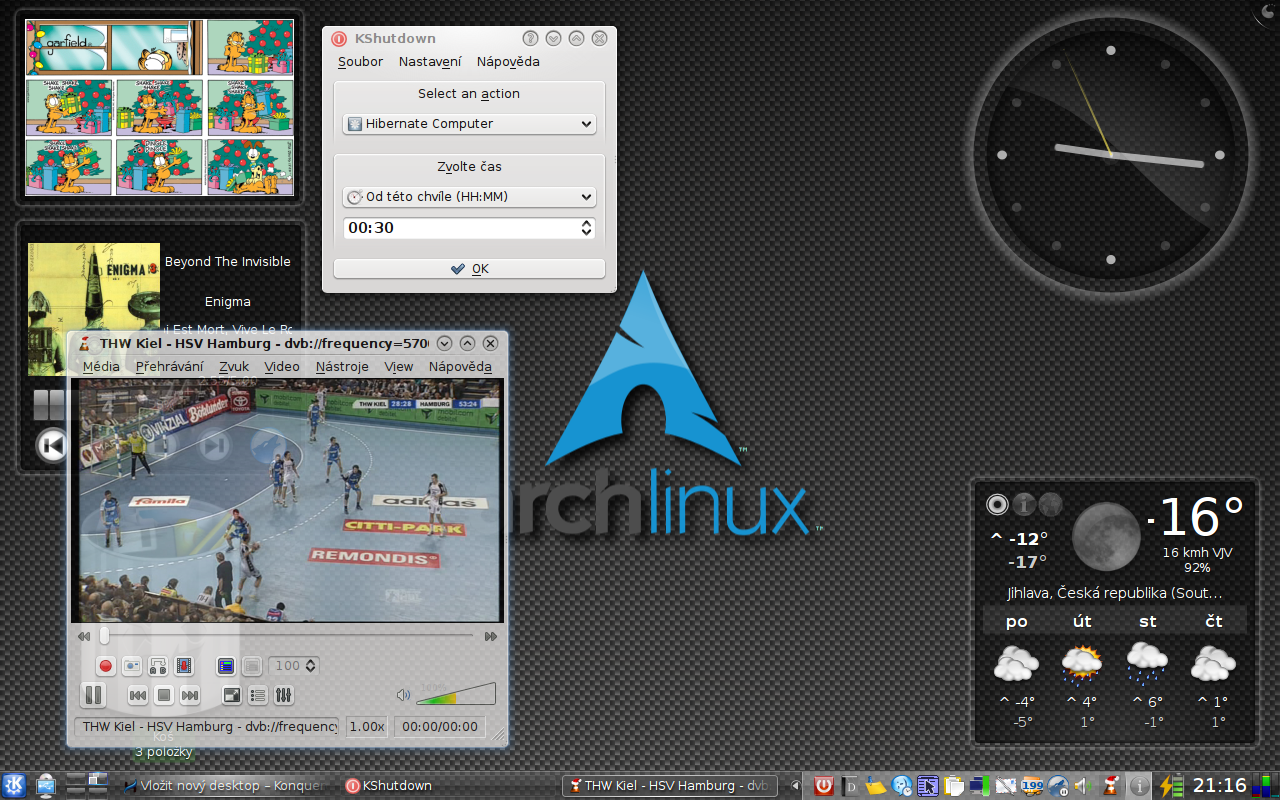The height and width of the screenshot is (800, 1280).
Task: Skip to next media in VLC
Action: [x=190, y=695]
